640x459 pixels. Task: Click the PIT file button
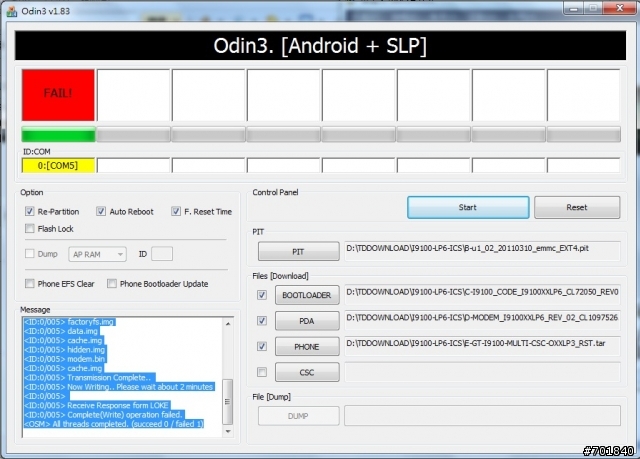(x=298, y=252)
